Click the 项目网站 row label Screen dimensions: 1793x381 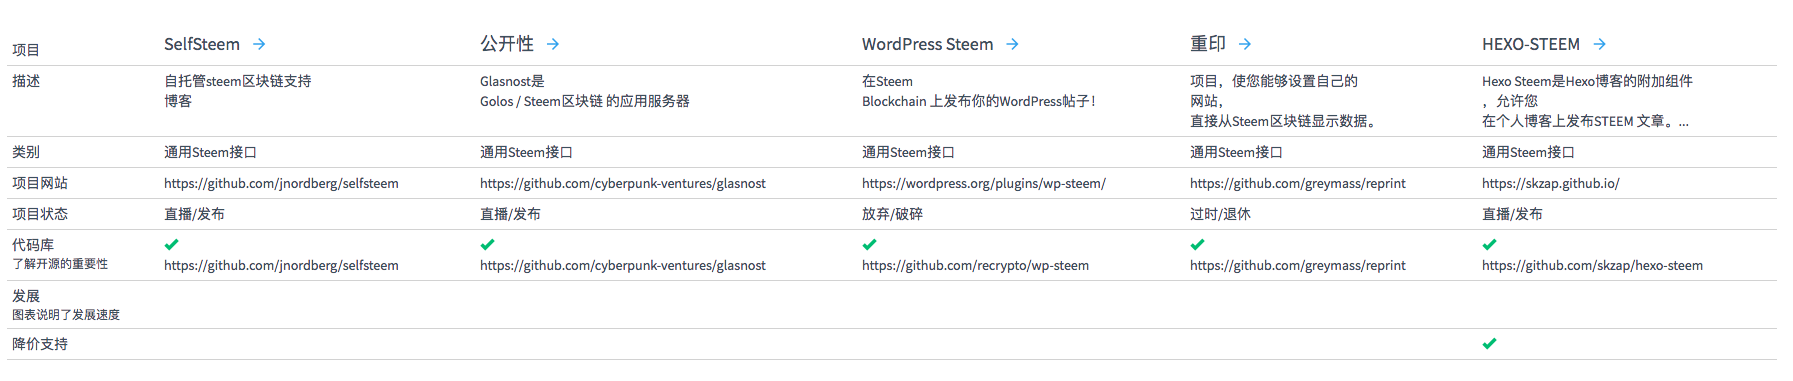(40, 183)
